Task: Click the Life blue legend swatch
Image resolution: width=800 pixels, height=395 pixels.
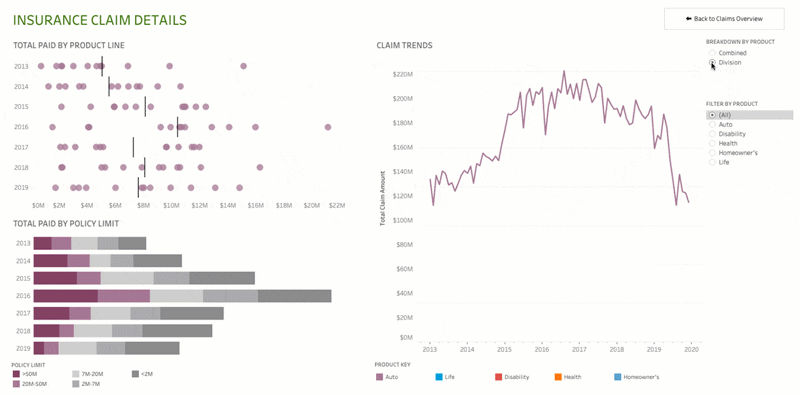Action: 438,377
